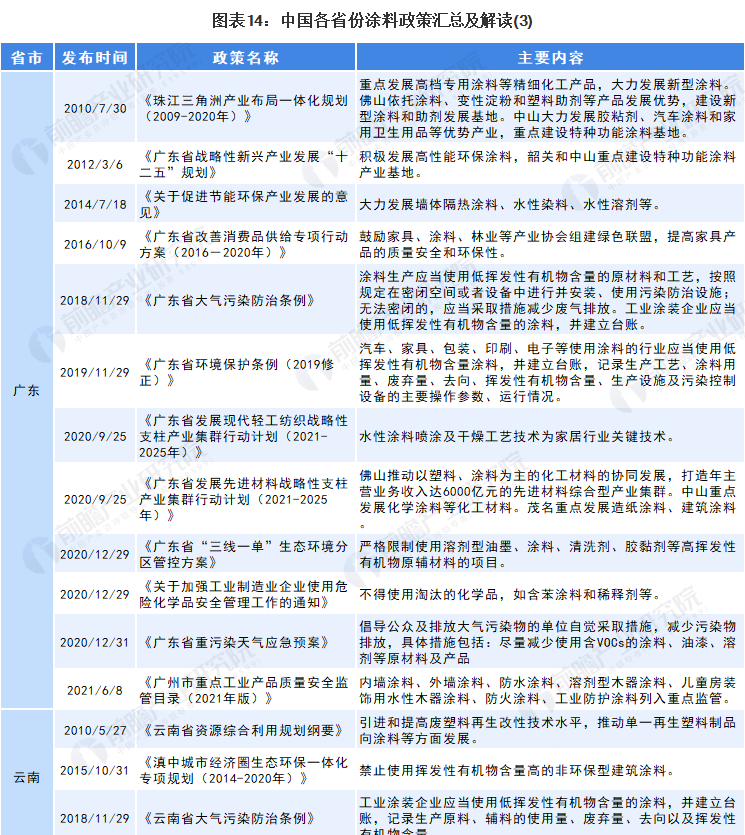Click policy 《广东省环境保护条例（2019修正）》

245,372
